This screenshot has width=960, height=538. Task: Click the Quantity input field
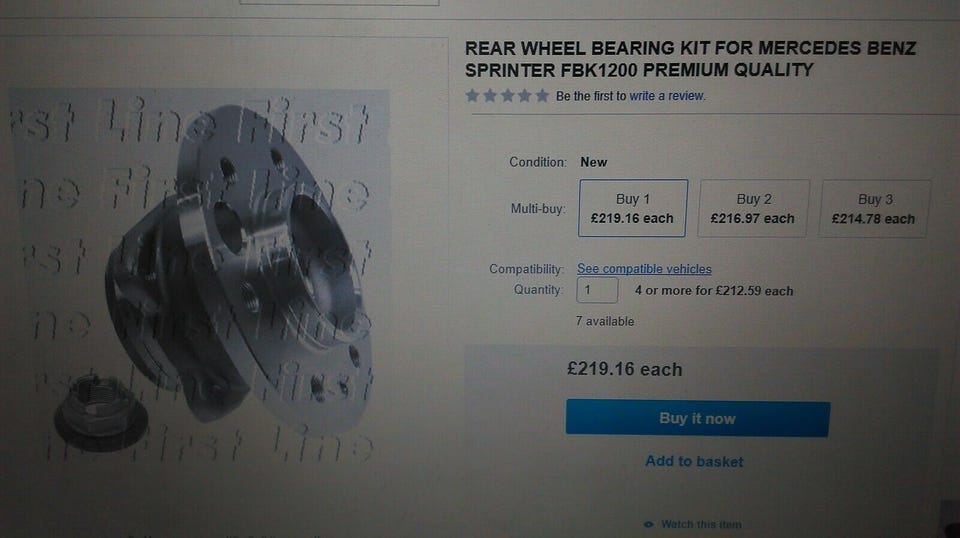(x=597, y=290)
